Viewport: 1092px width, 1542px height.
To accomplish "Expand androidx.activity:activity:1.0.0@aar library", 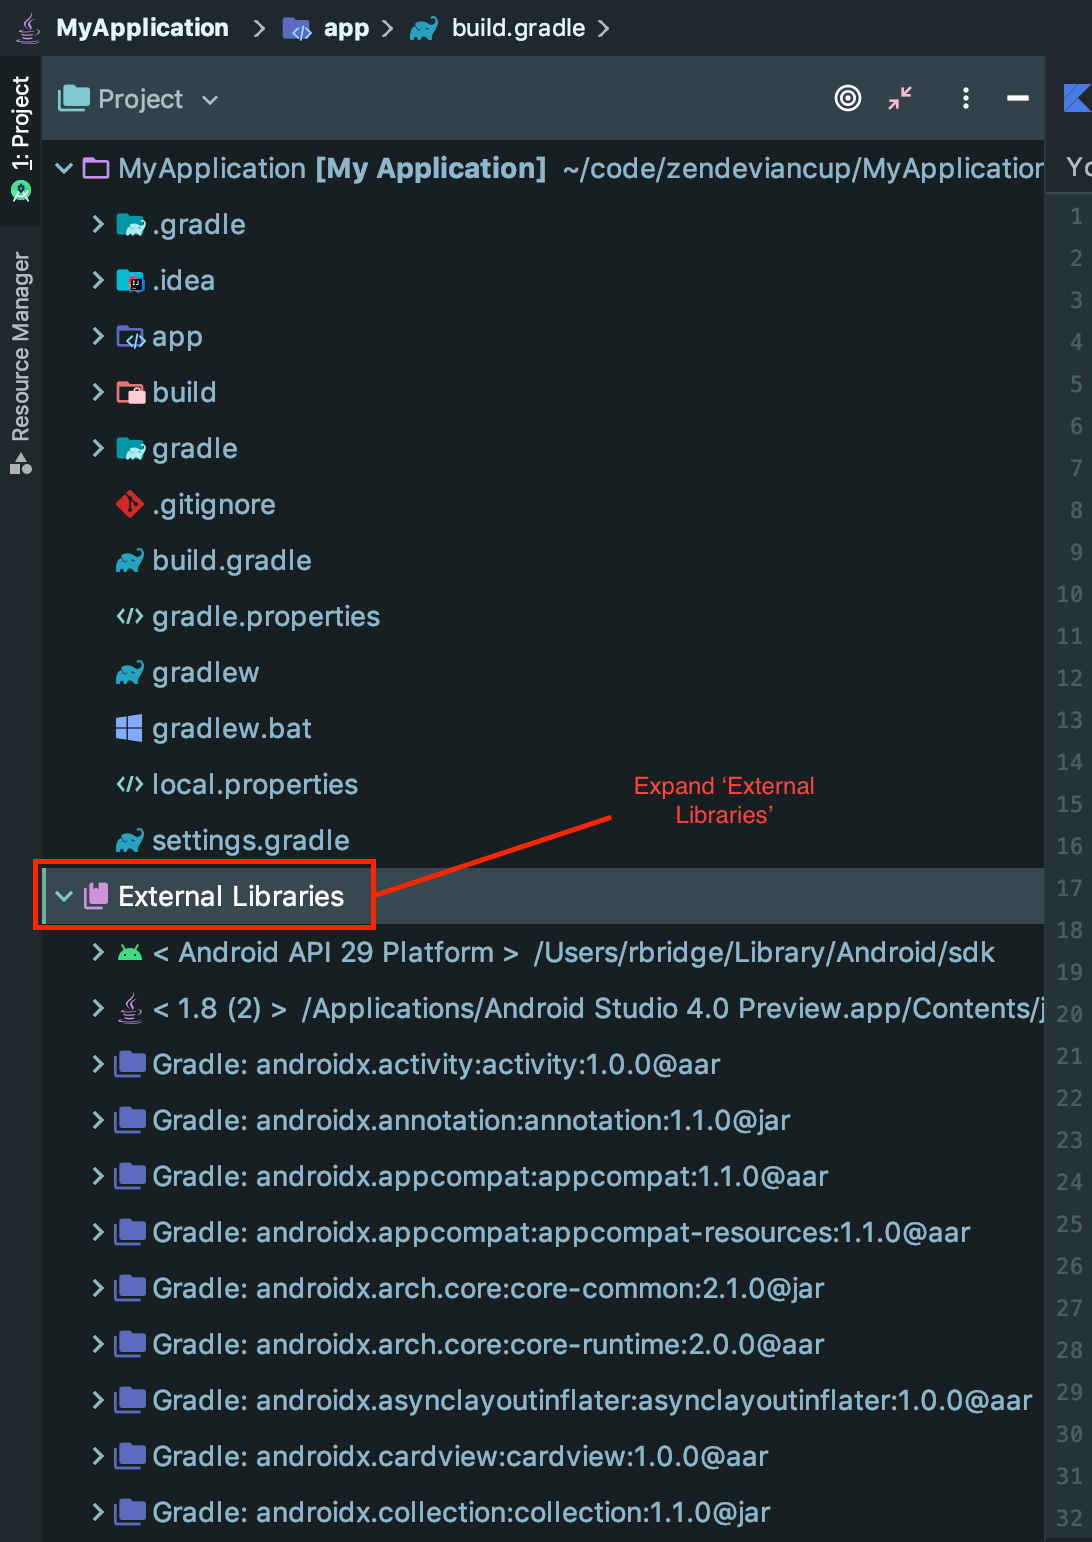I will [x=98, y=1064].
